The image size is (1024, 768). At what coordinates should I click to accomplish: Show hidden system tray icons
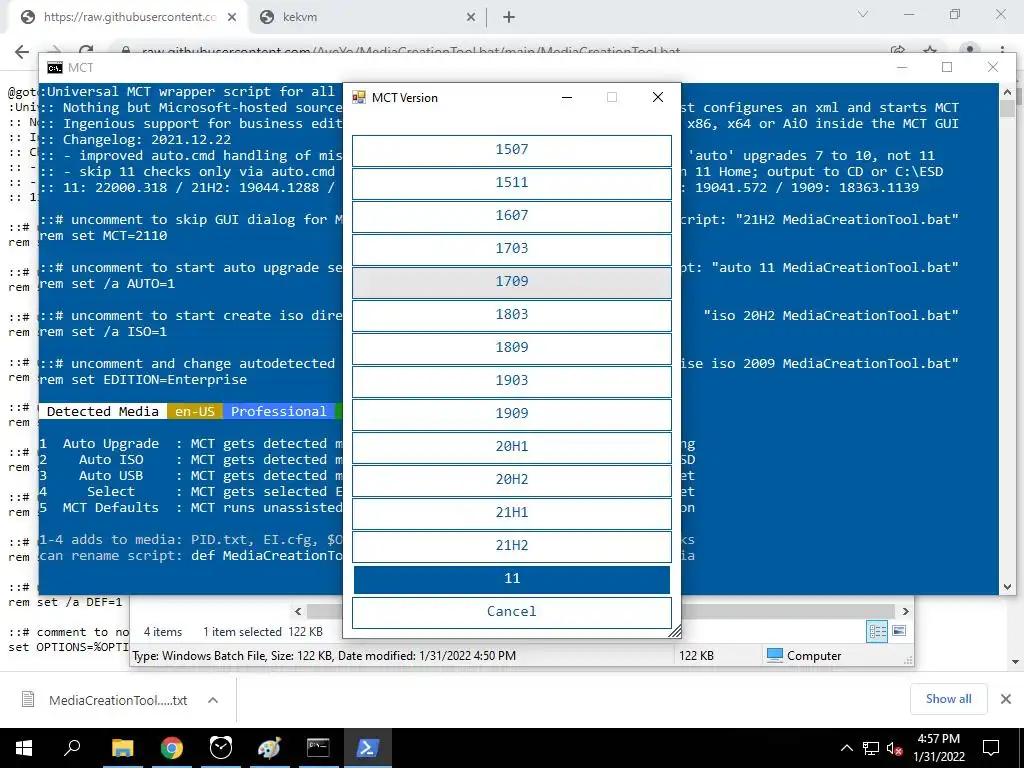846,748
